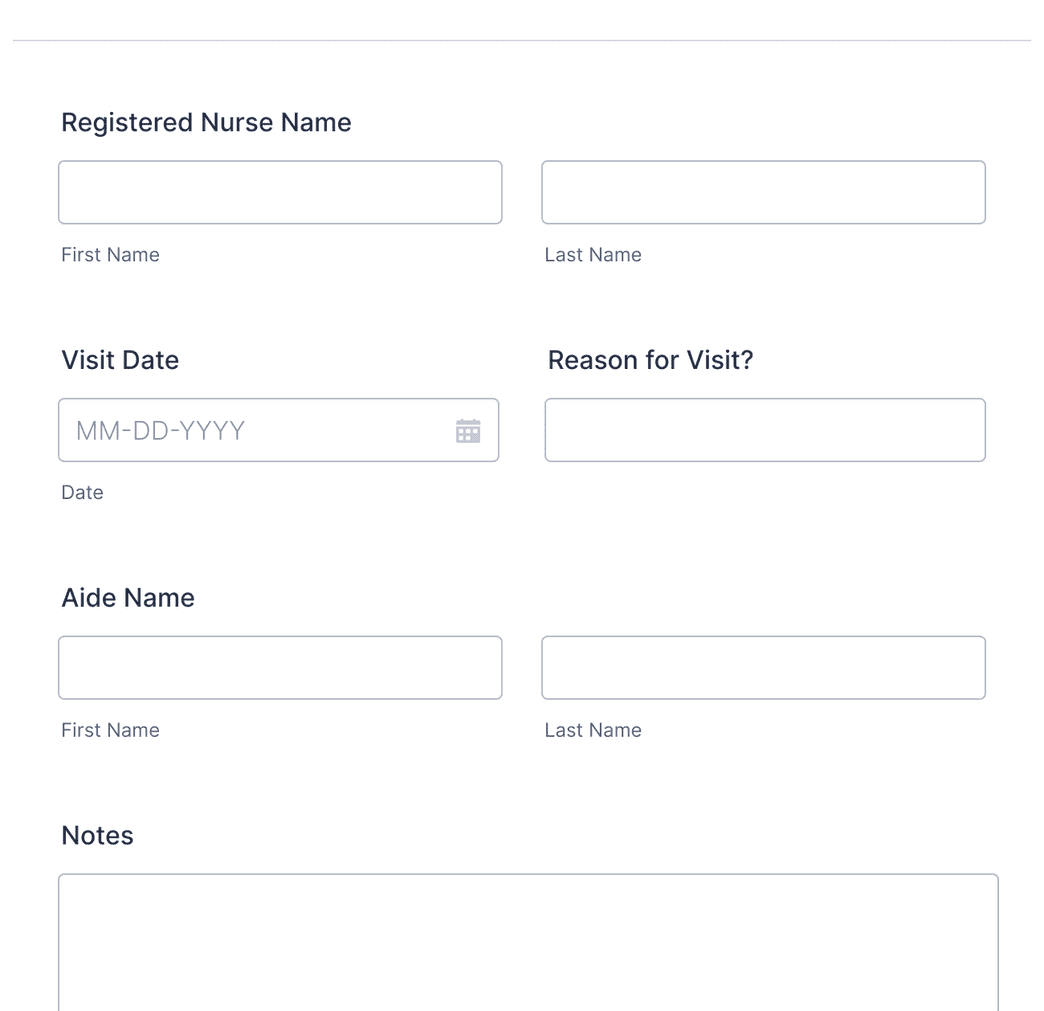
Task: Select the Reason for Visit text box
Action: pyautogui.click(x=764, y=430)
